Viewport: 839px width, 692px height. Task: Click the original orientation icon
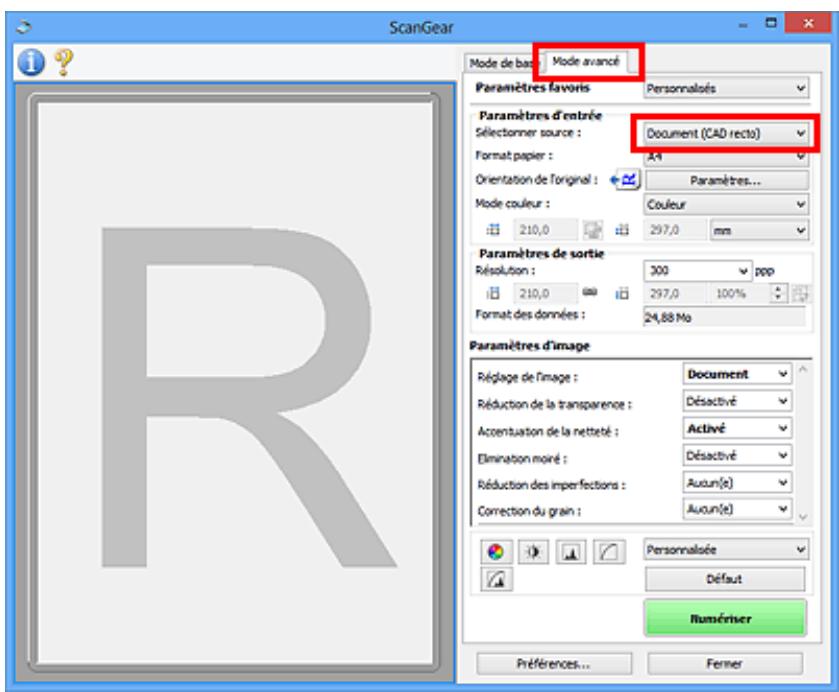click(x=623, y=180)
